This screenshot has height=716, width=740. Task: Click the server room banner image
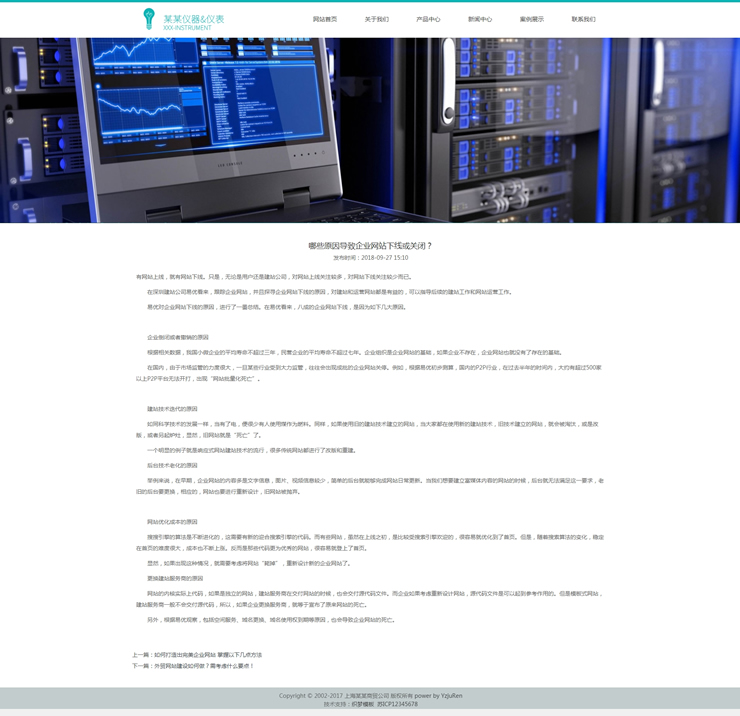pyautogui.click(x=370, y=130)
